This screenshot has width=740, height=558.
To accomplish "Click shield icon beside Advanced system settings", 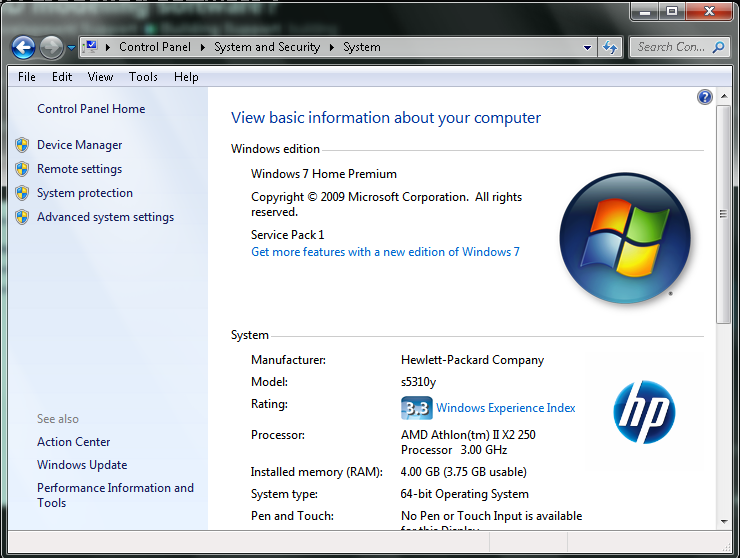I will [x=22, y=217].
